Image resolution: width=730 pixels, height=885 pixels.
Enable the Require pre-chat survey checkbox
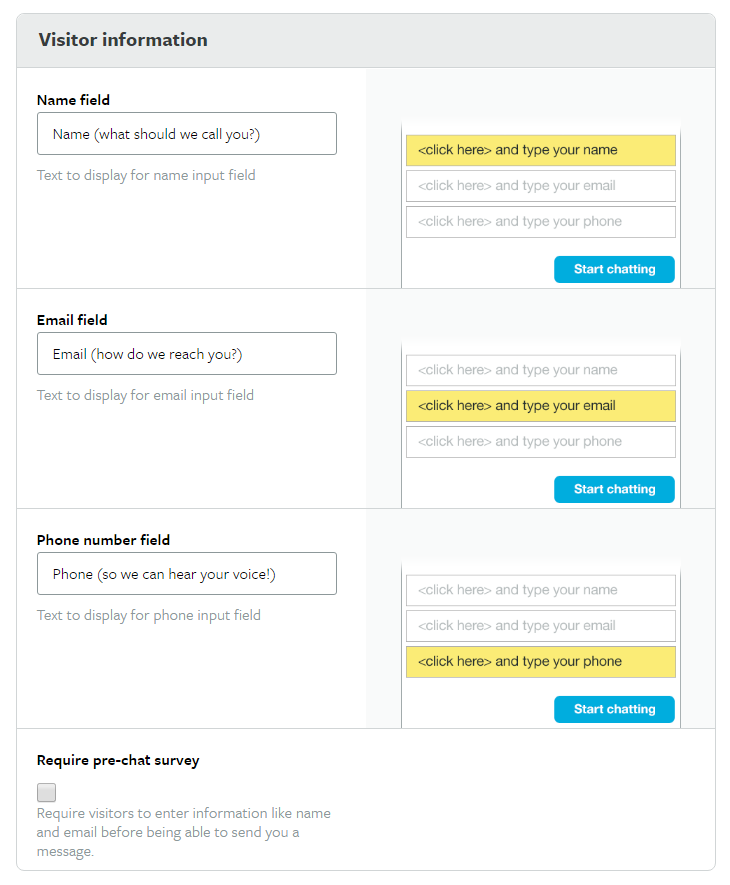[x=46, y=793]
